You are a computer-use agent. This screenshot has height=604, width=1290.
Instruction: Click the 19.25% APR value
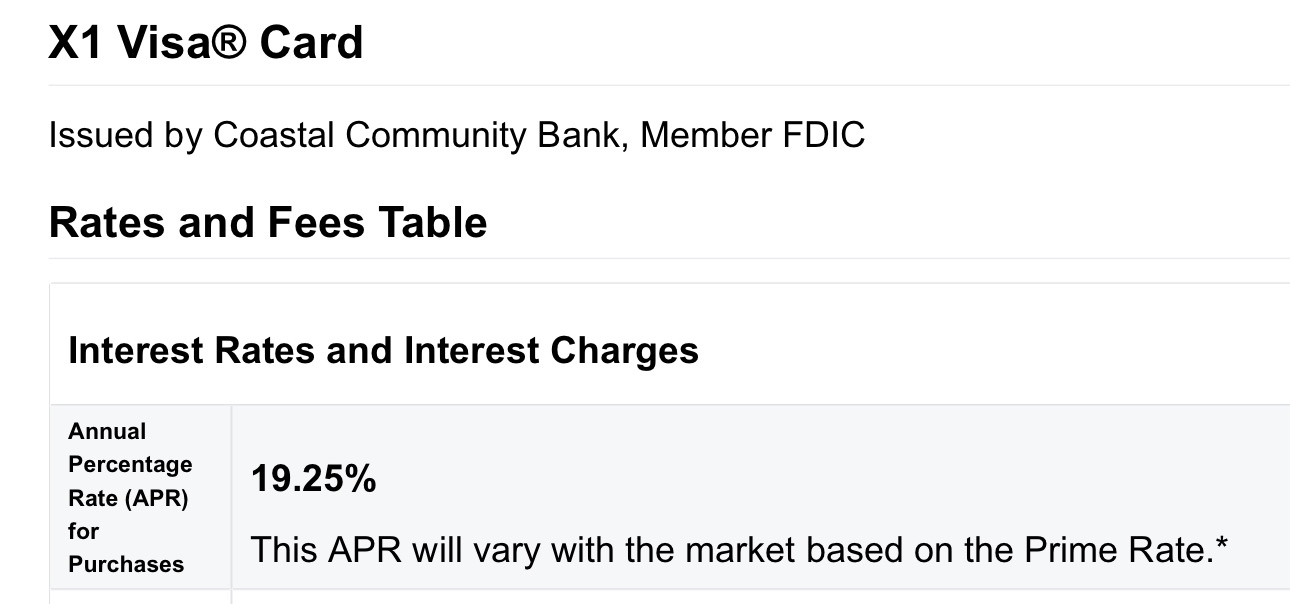[313, 479]
